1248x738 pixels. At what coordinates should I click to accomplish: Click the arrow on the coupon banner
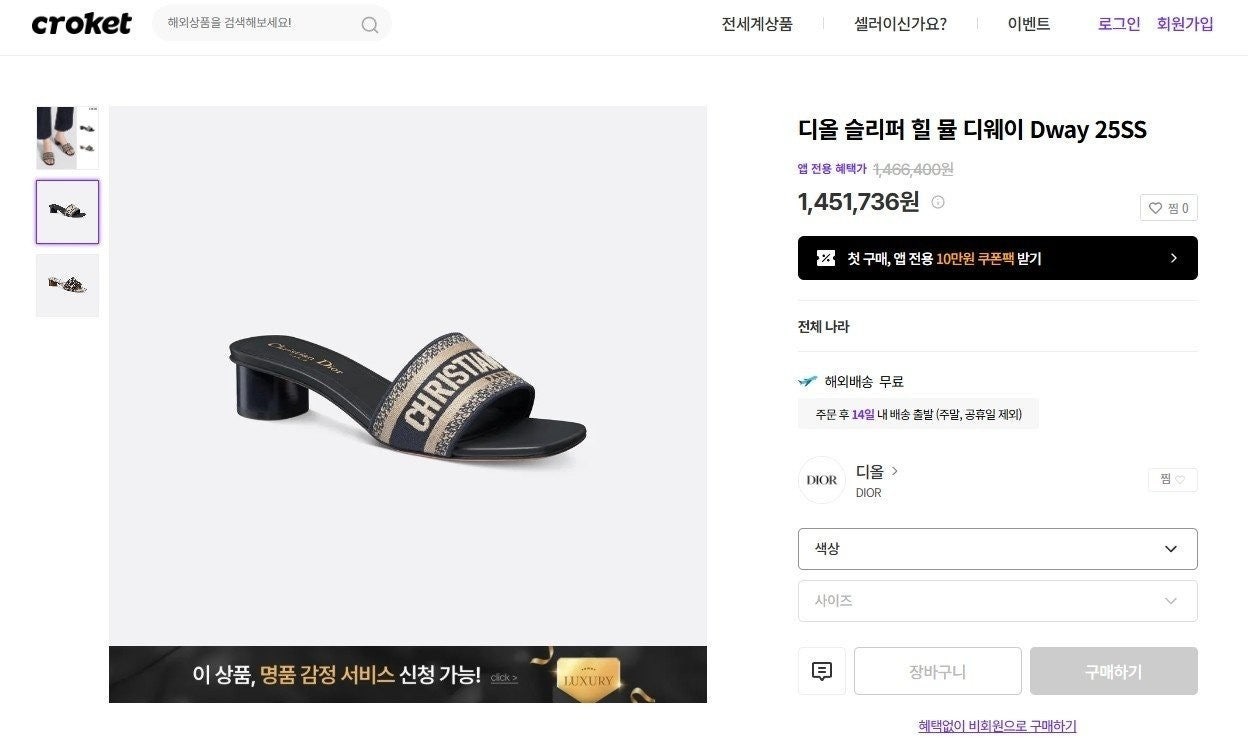point(1173,258)
